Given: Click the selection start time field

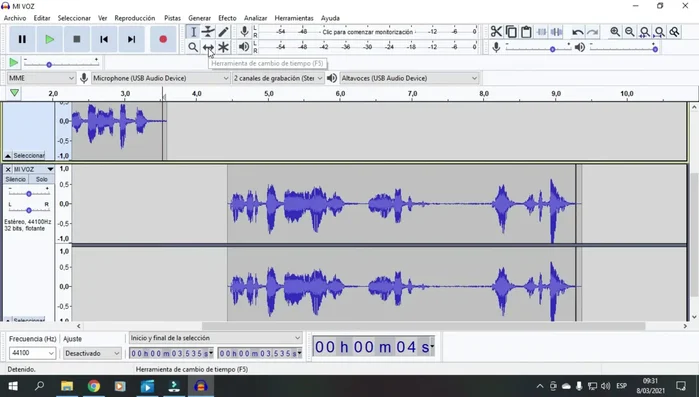Looking at the screenshot, I should 171,353.
